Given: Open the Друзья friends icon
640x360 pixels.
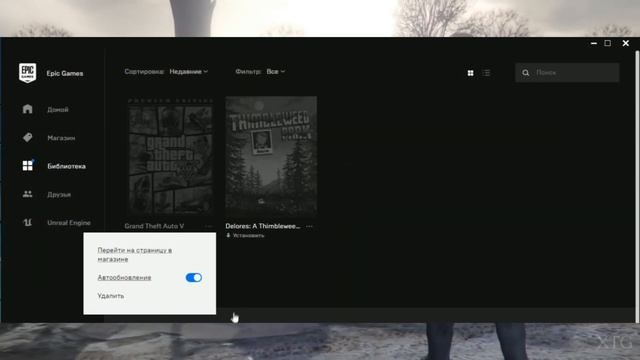Looking at the screenshot, I should click(27, 194).
